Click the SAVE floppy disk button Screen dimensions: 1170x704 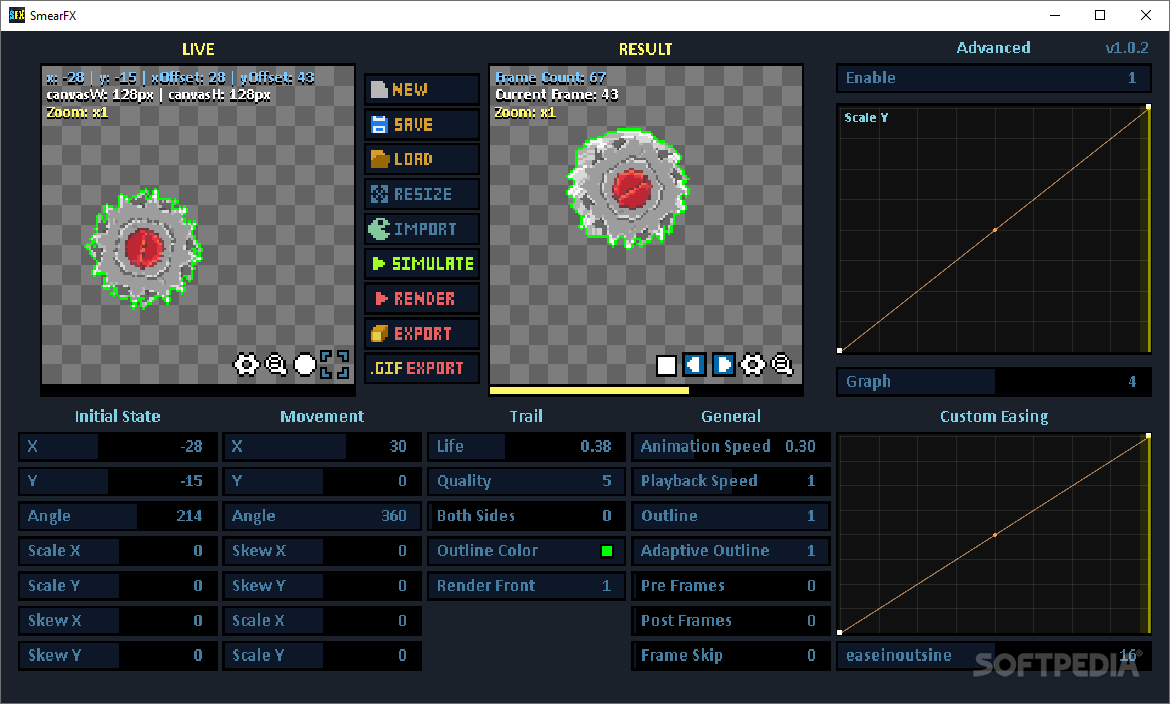[x=422, y=125]
